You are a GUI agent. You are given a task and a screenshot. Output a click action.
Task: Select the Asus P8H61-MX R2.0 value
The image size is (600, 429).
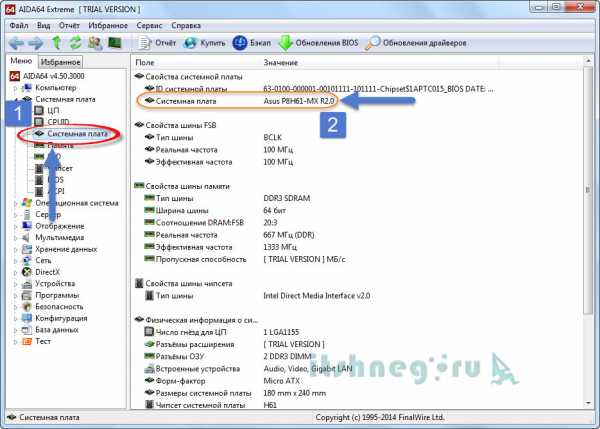(299, 101)
